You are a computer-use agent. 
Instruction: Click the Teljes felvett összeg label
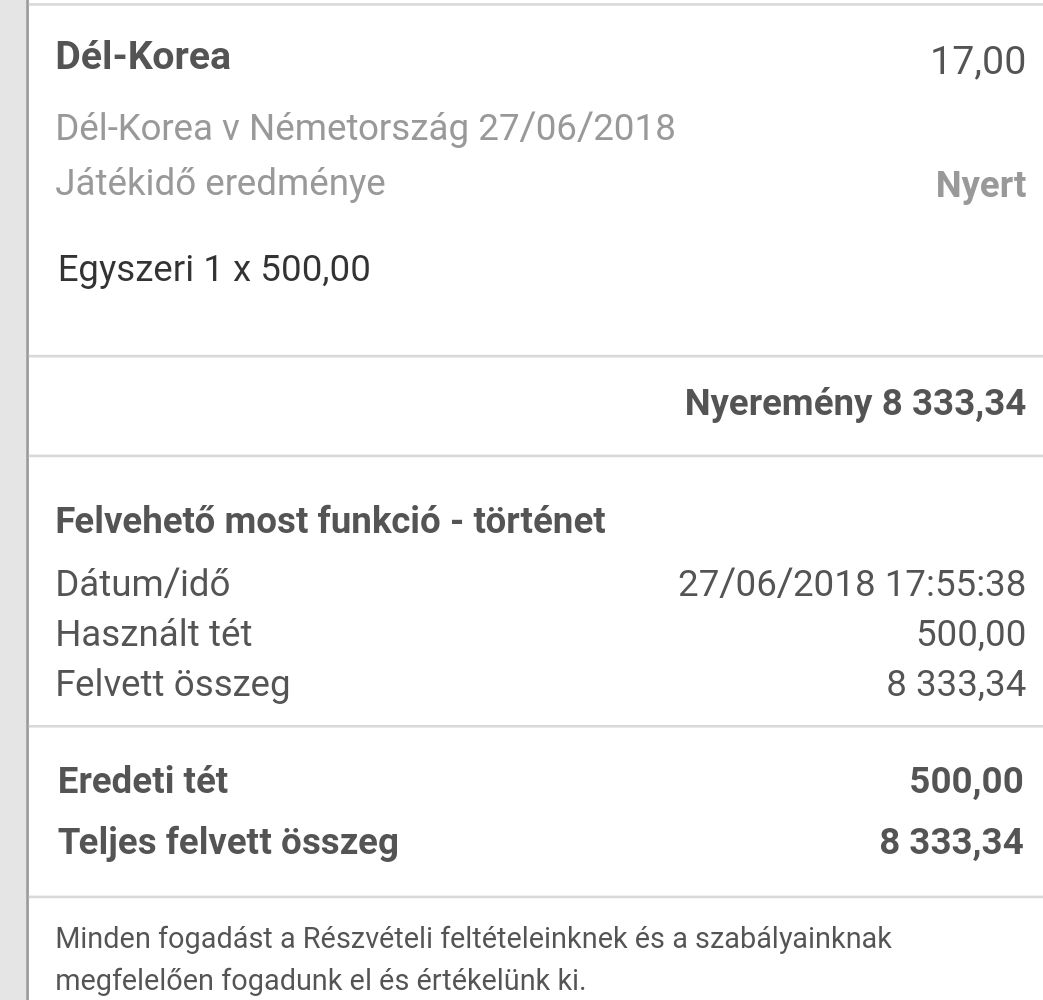(x=228, y=841)
